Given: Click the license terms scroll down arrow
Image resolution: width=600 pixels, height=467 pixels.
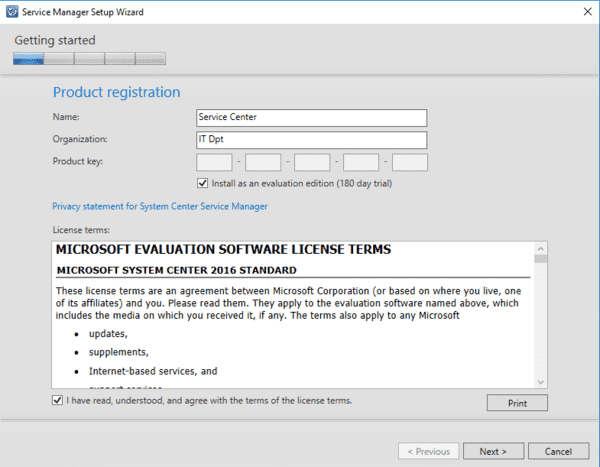Looking at the screenshot, I should click(541, 382).
